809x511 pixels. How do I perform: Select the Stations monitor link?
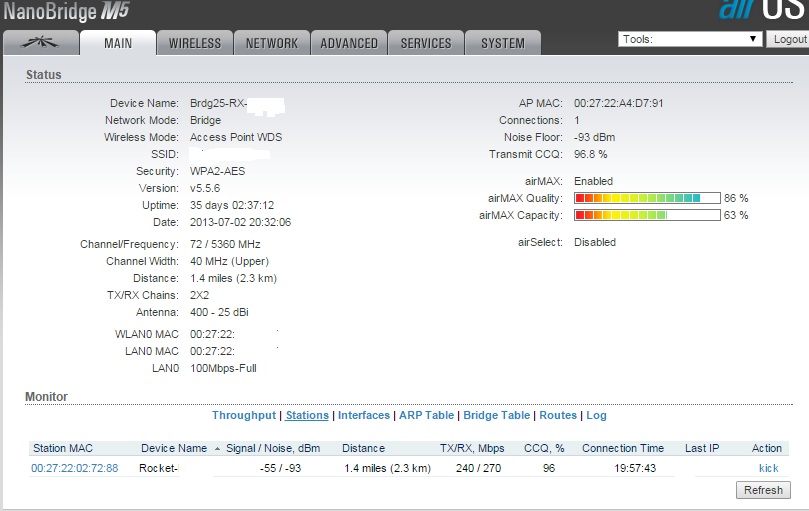307,415
